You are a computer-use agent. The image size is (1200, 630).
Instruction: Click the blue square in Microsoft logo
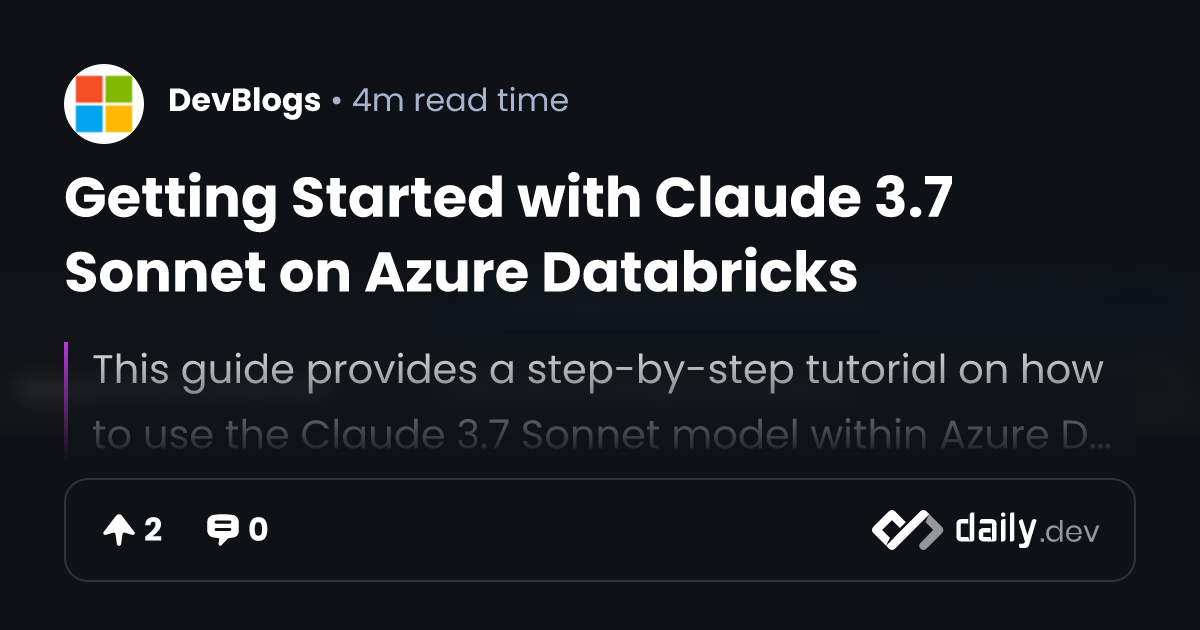(x=90, y=118)
